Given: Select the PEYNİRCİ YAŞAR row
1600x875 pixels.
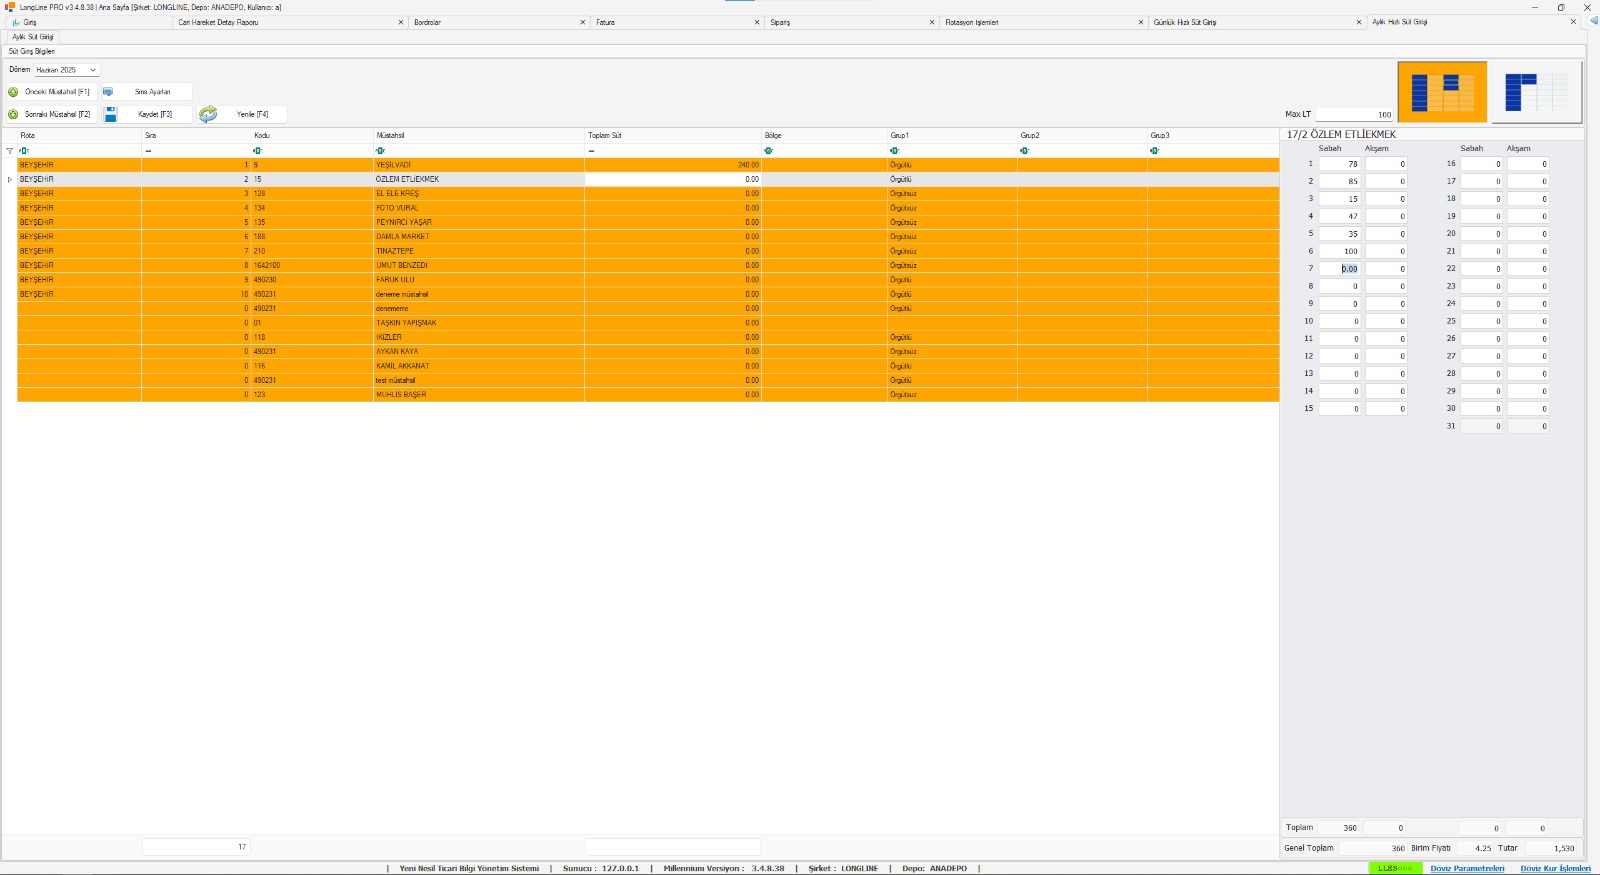Looking at the screenshot, I should [x=648, y=222].
